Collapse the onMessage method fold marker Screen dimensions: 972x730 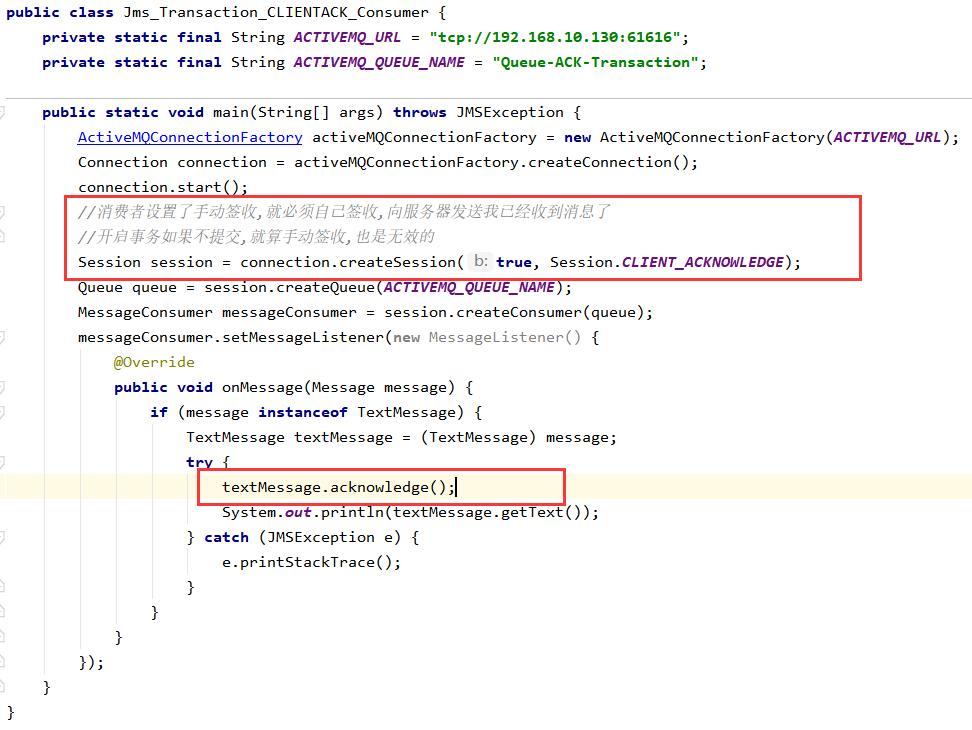point(3,387)
